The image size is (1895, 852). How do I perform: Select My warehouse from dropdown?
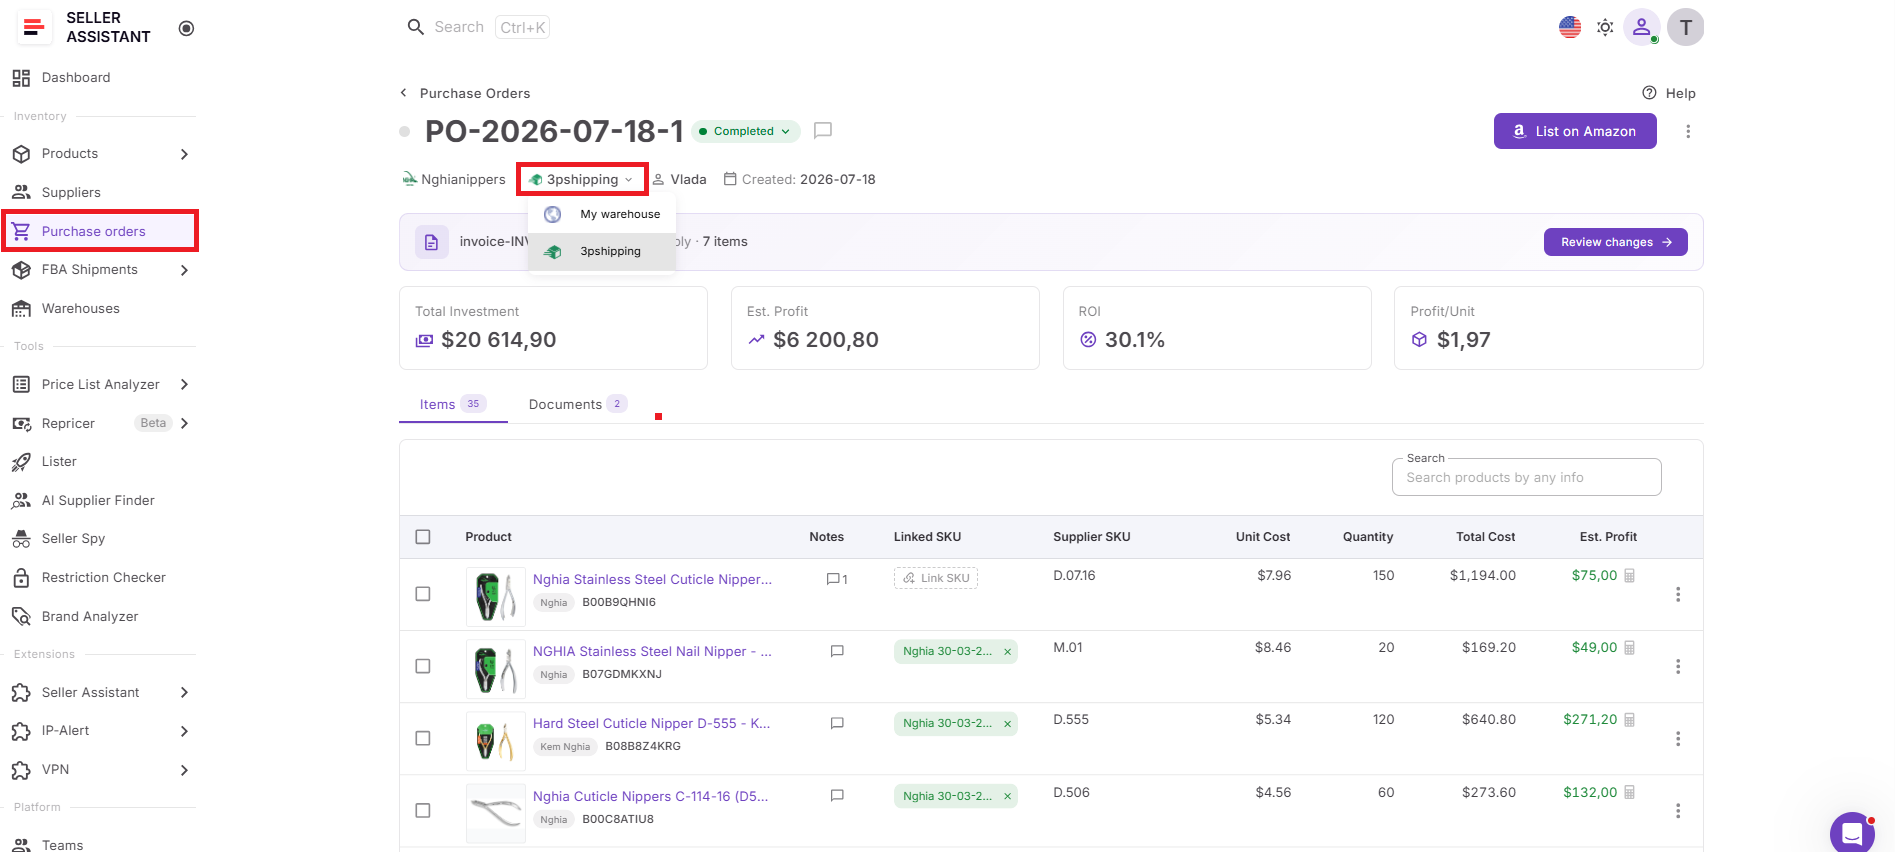pyautogui.click(x=602, y=214)
